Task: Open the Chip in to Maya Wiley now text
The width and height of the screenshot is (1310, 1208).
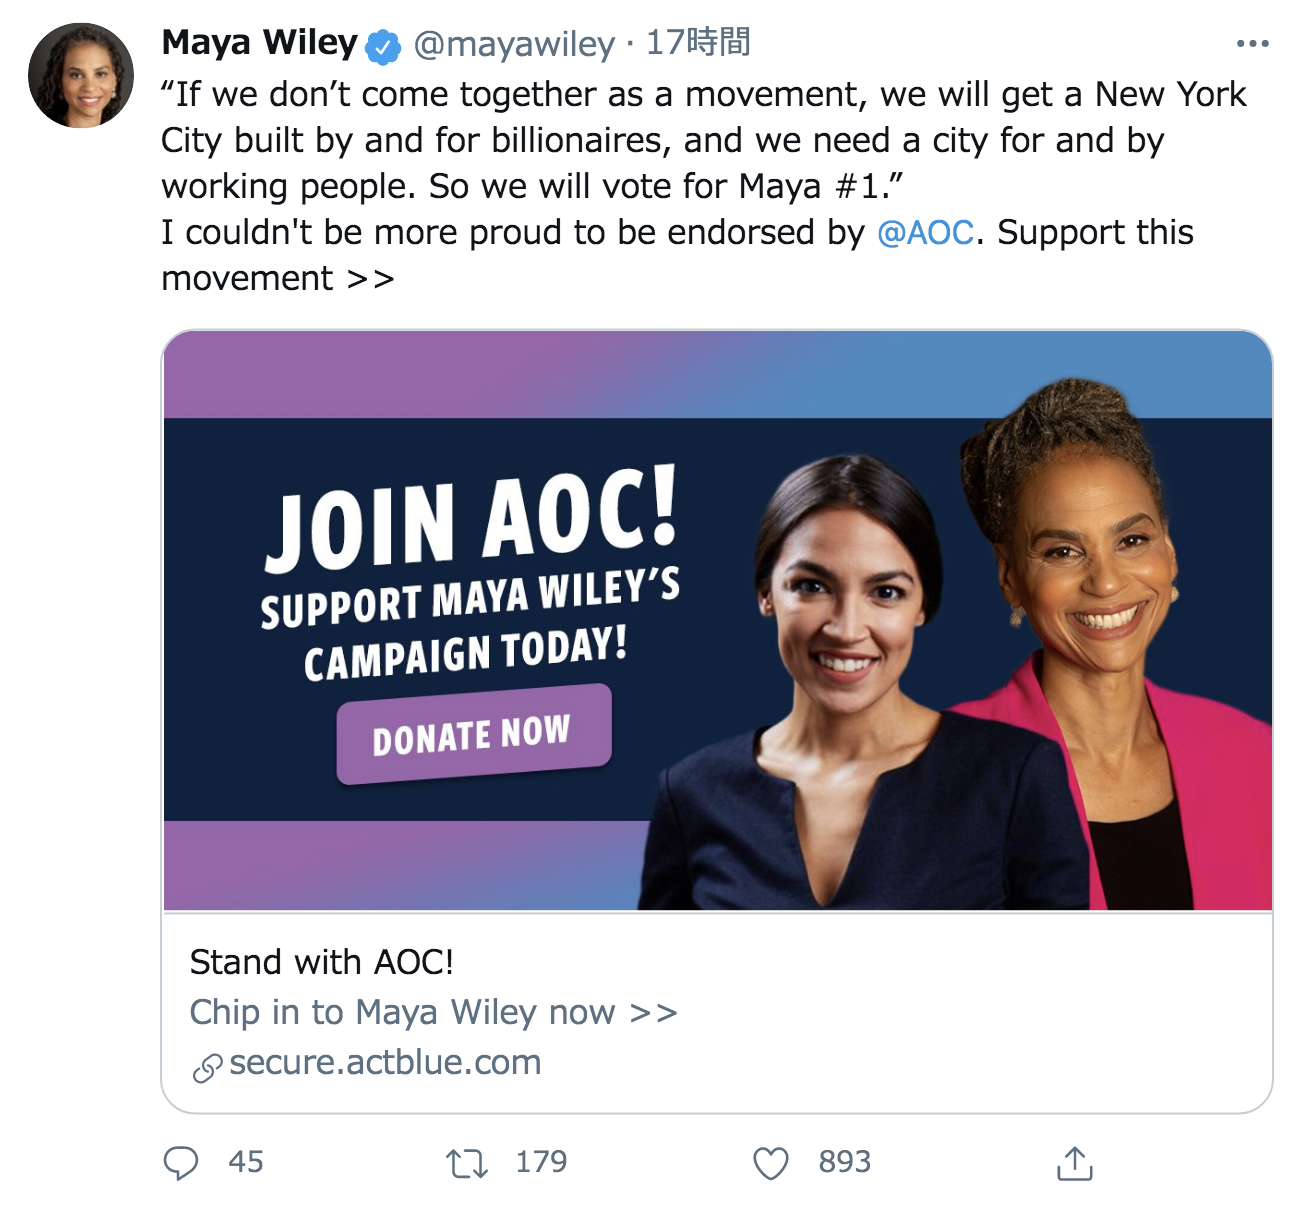Action: tap(433, 1012)
